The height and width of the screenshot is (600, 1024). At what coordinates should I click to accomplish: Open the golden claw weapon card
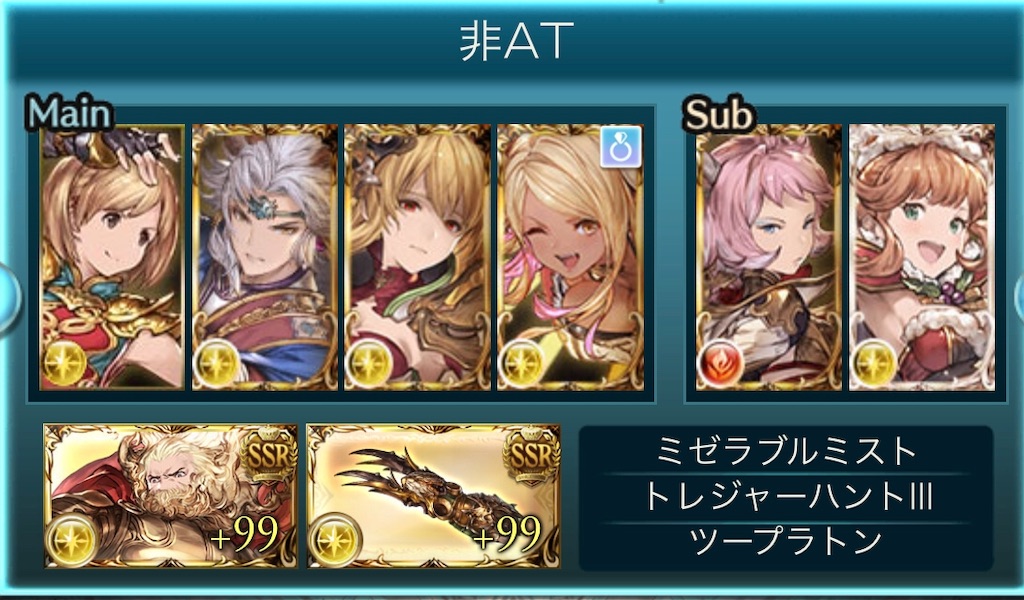[x=434, y=496]
